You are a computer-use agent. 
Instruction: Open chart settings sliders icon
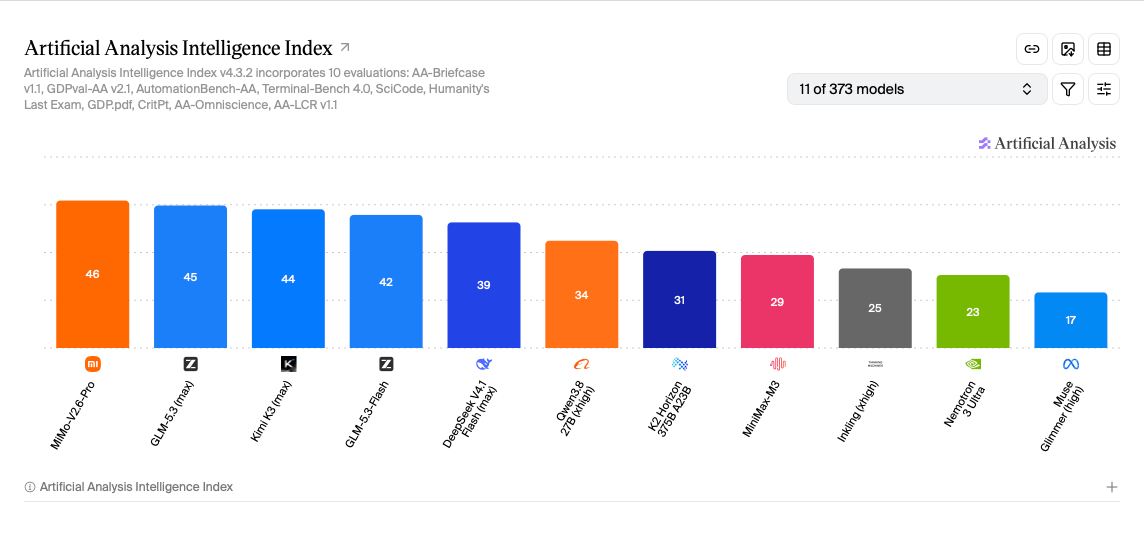coord(1104,89)
